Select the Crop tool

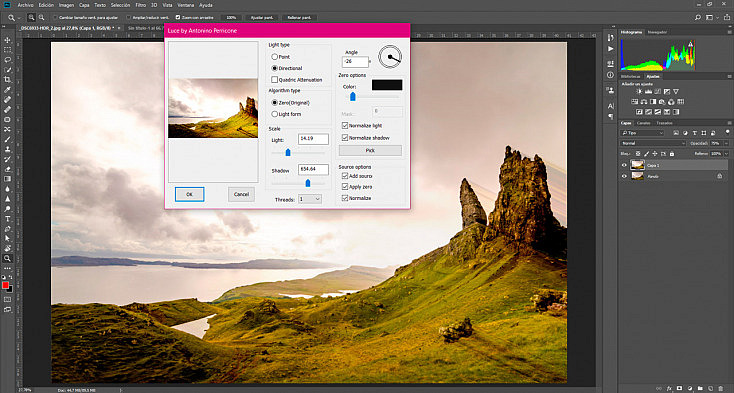(x=7, y=80)
